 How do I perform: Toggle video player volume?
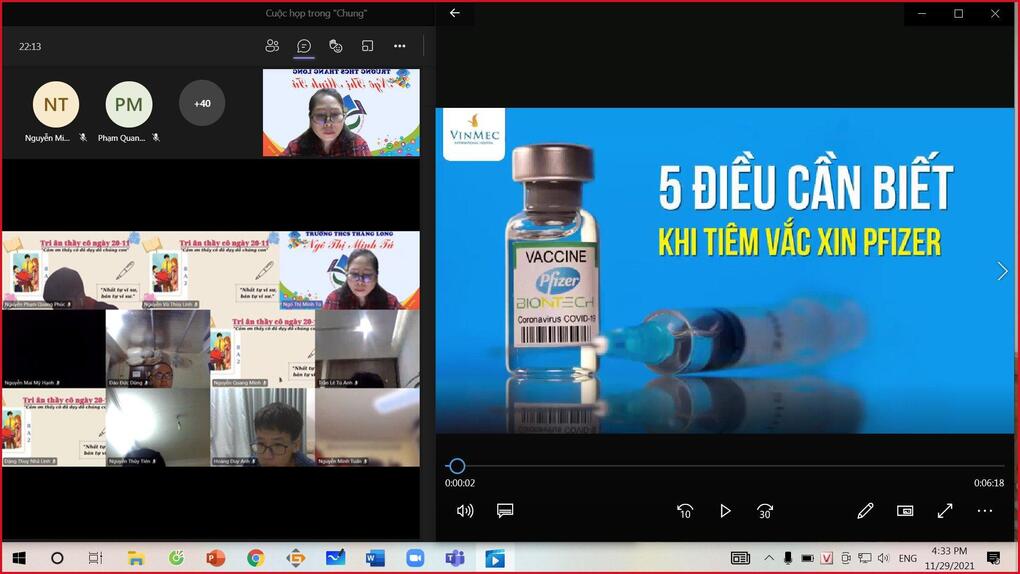coord(465,511)
